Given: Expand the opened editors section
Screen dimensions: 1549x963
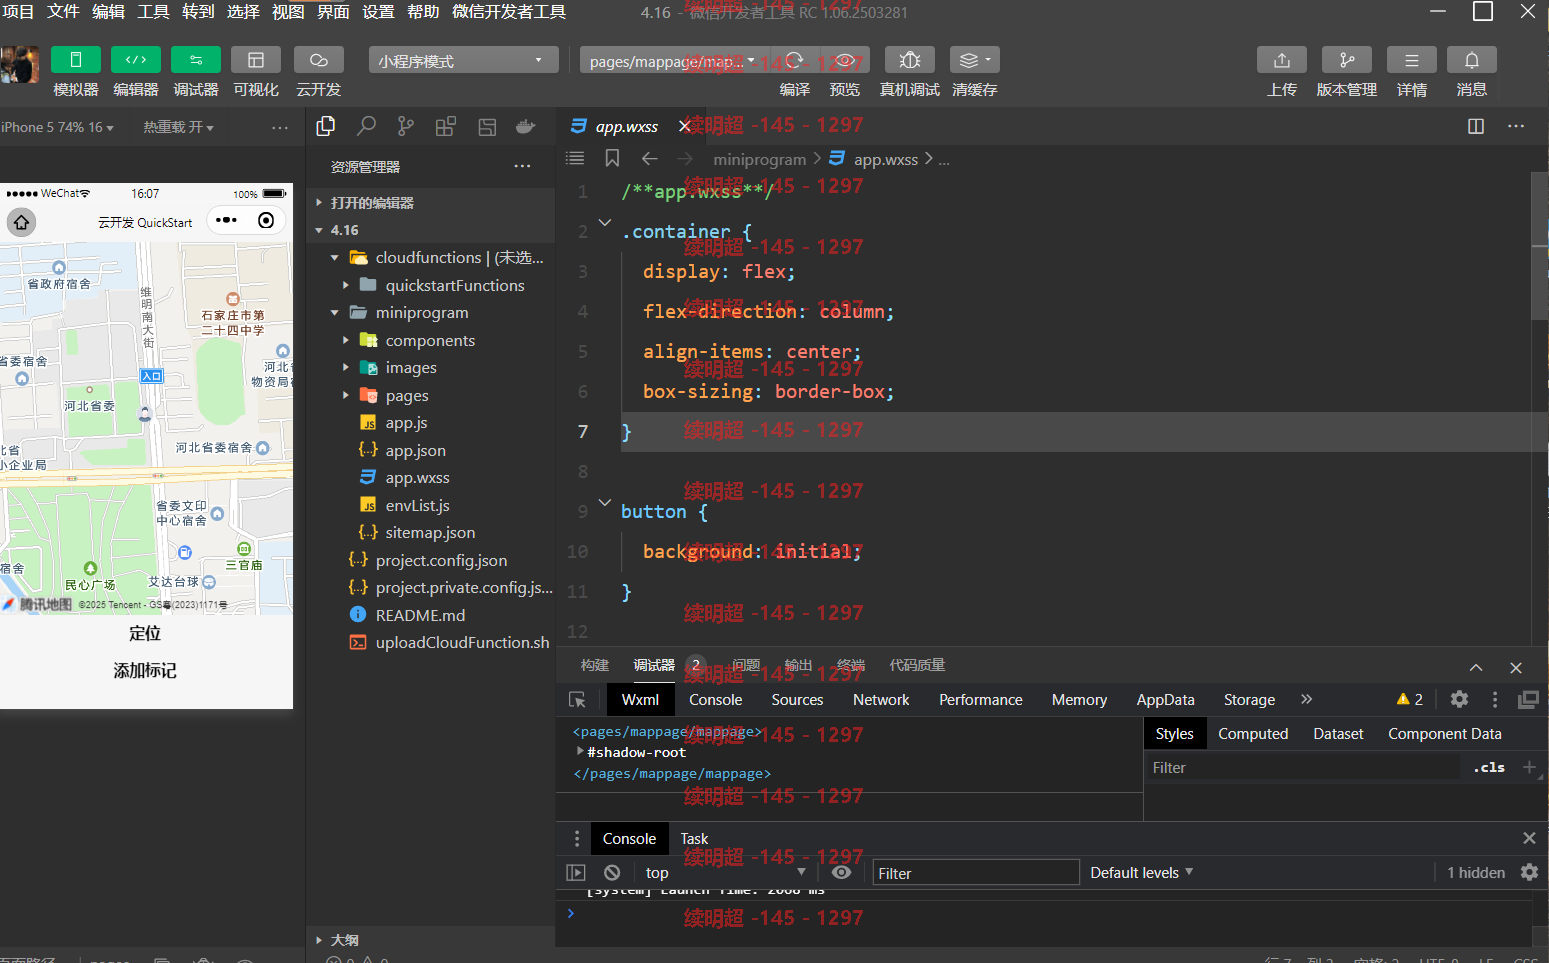Looking at the screenshot, I should pyautogui.click(x=430, y=202).
